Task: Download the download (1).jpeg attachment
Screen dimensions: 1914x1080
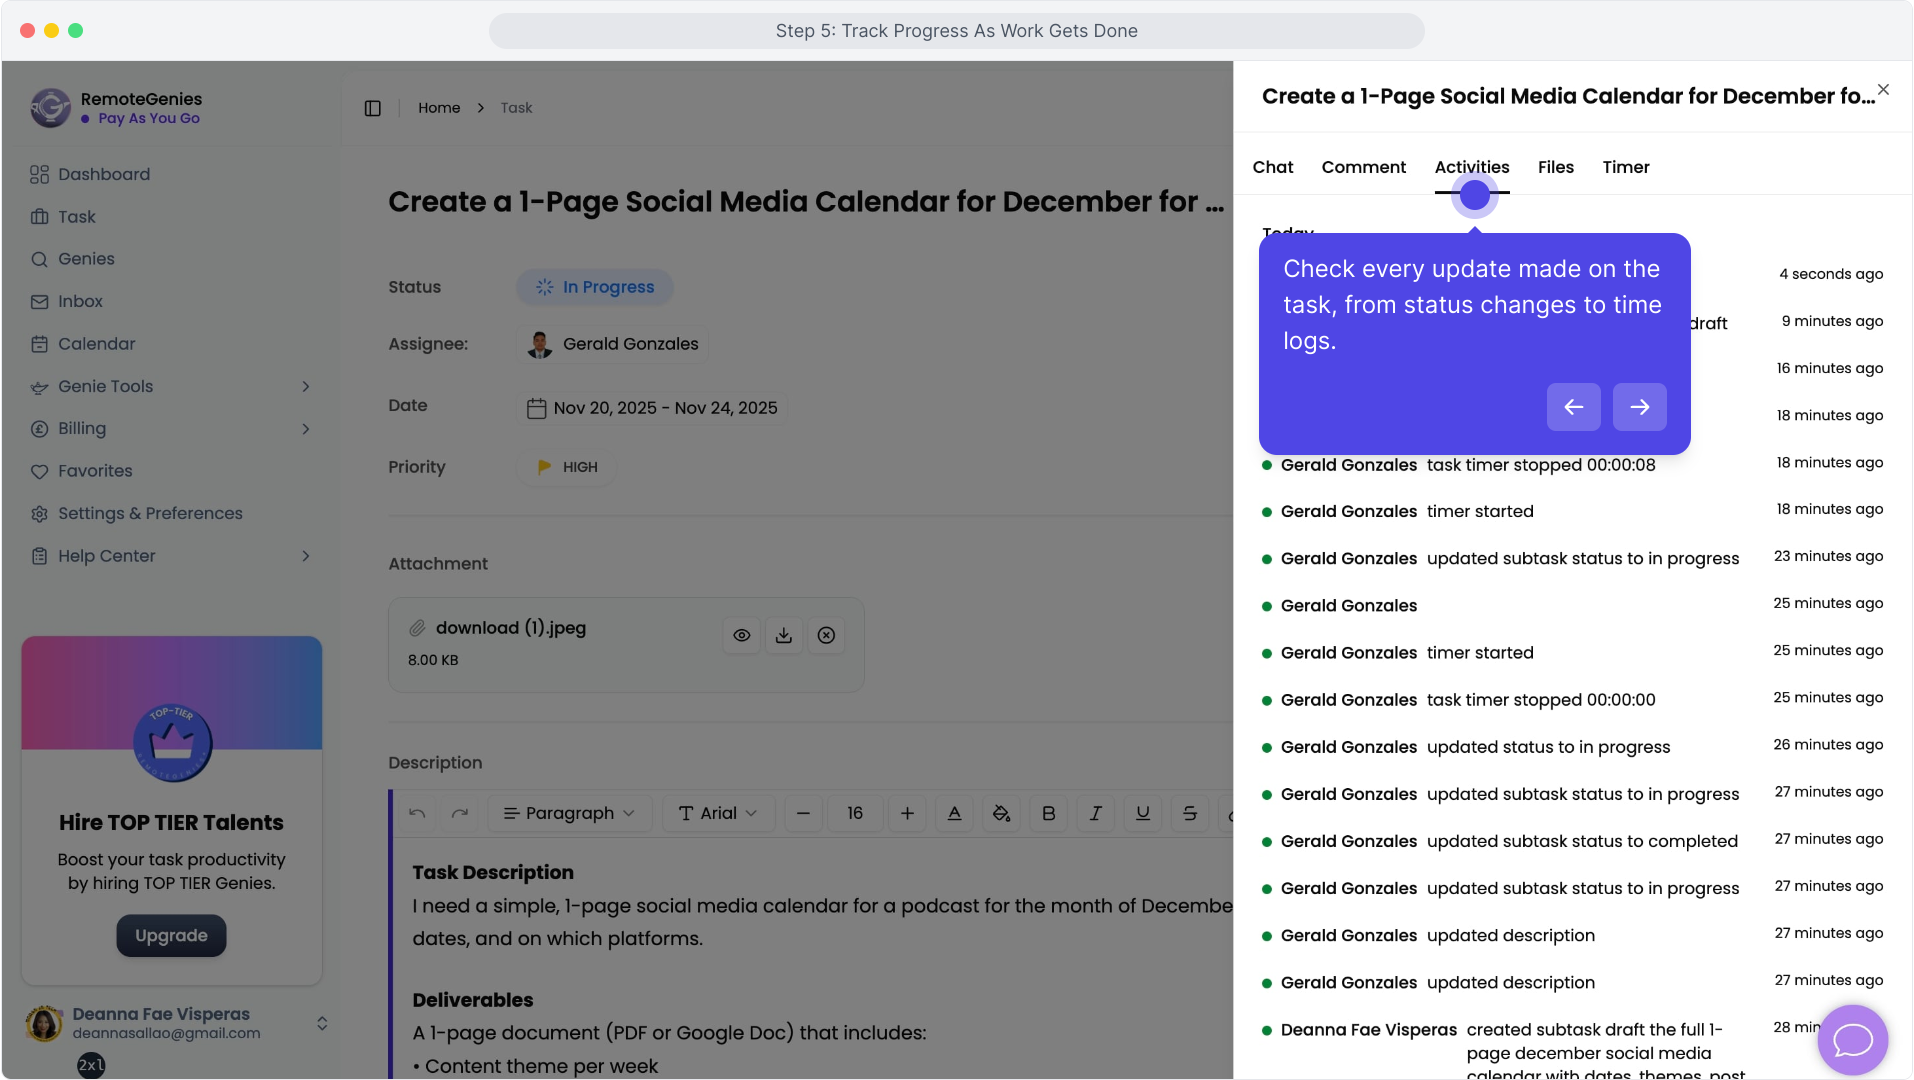Action: coord(784,635)
